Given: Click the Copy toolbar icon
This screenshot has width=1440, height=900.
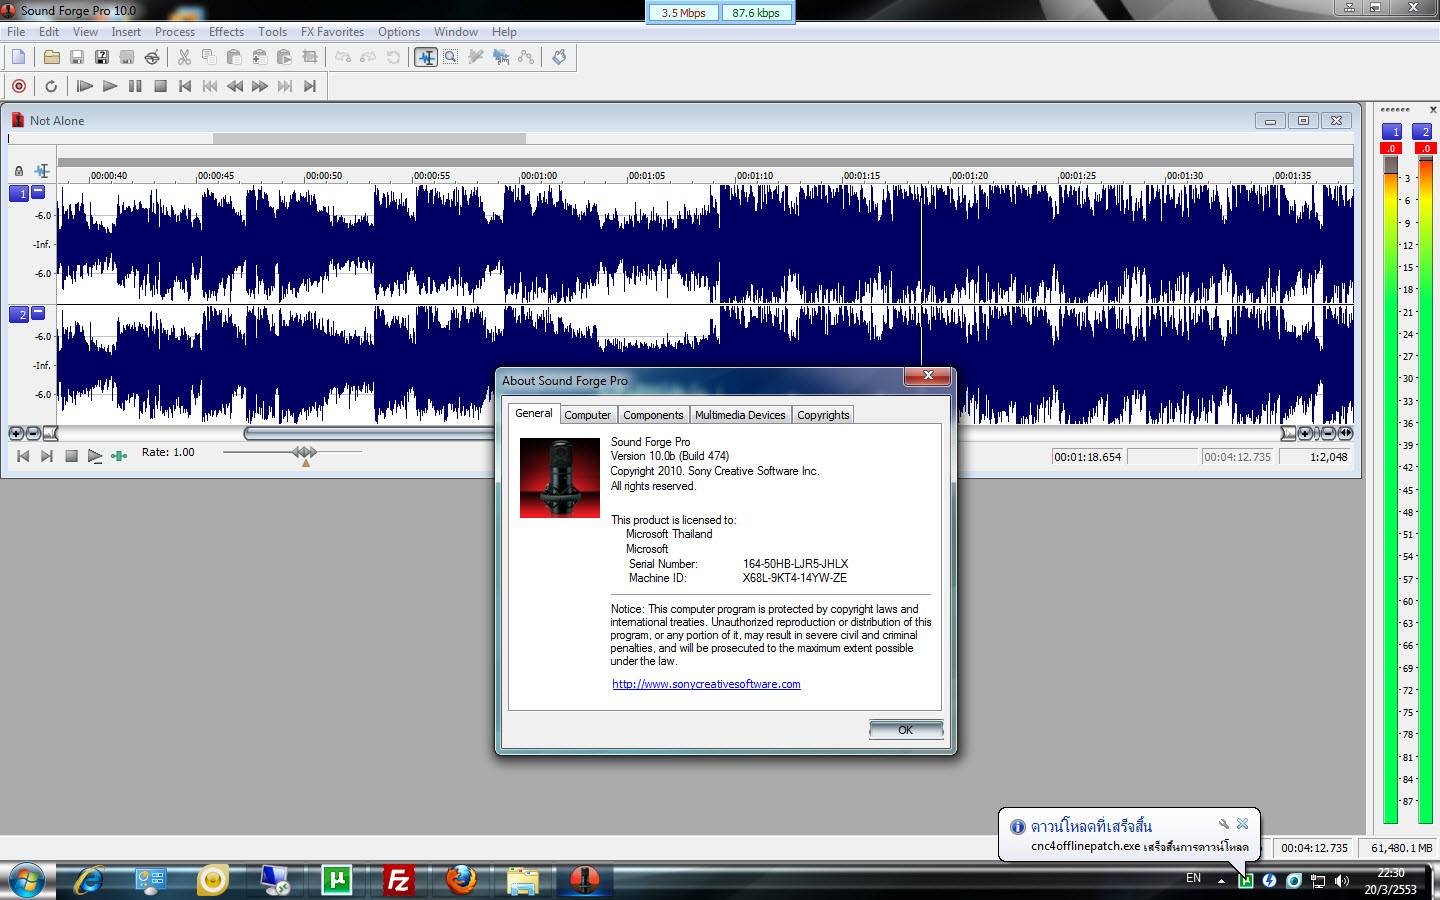Looking at the screenshot, I should 209,57.
